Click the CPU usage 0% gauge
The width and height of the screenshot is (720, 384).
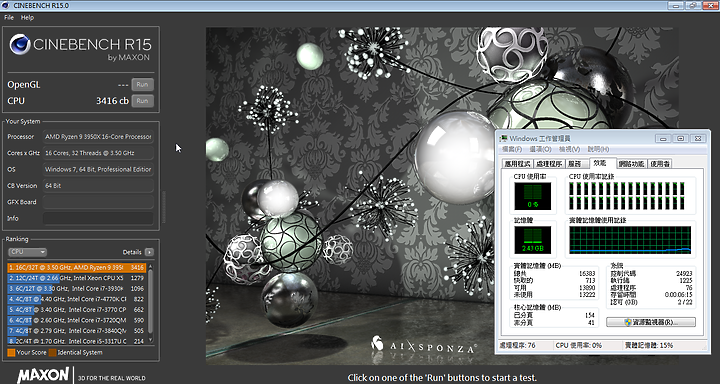coord(532,196)
